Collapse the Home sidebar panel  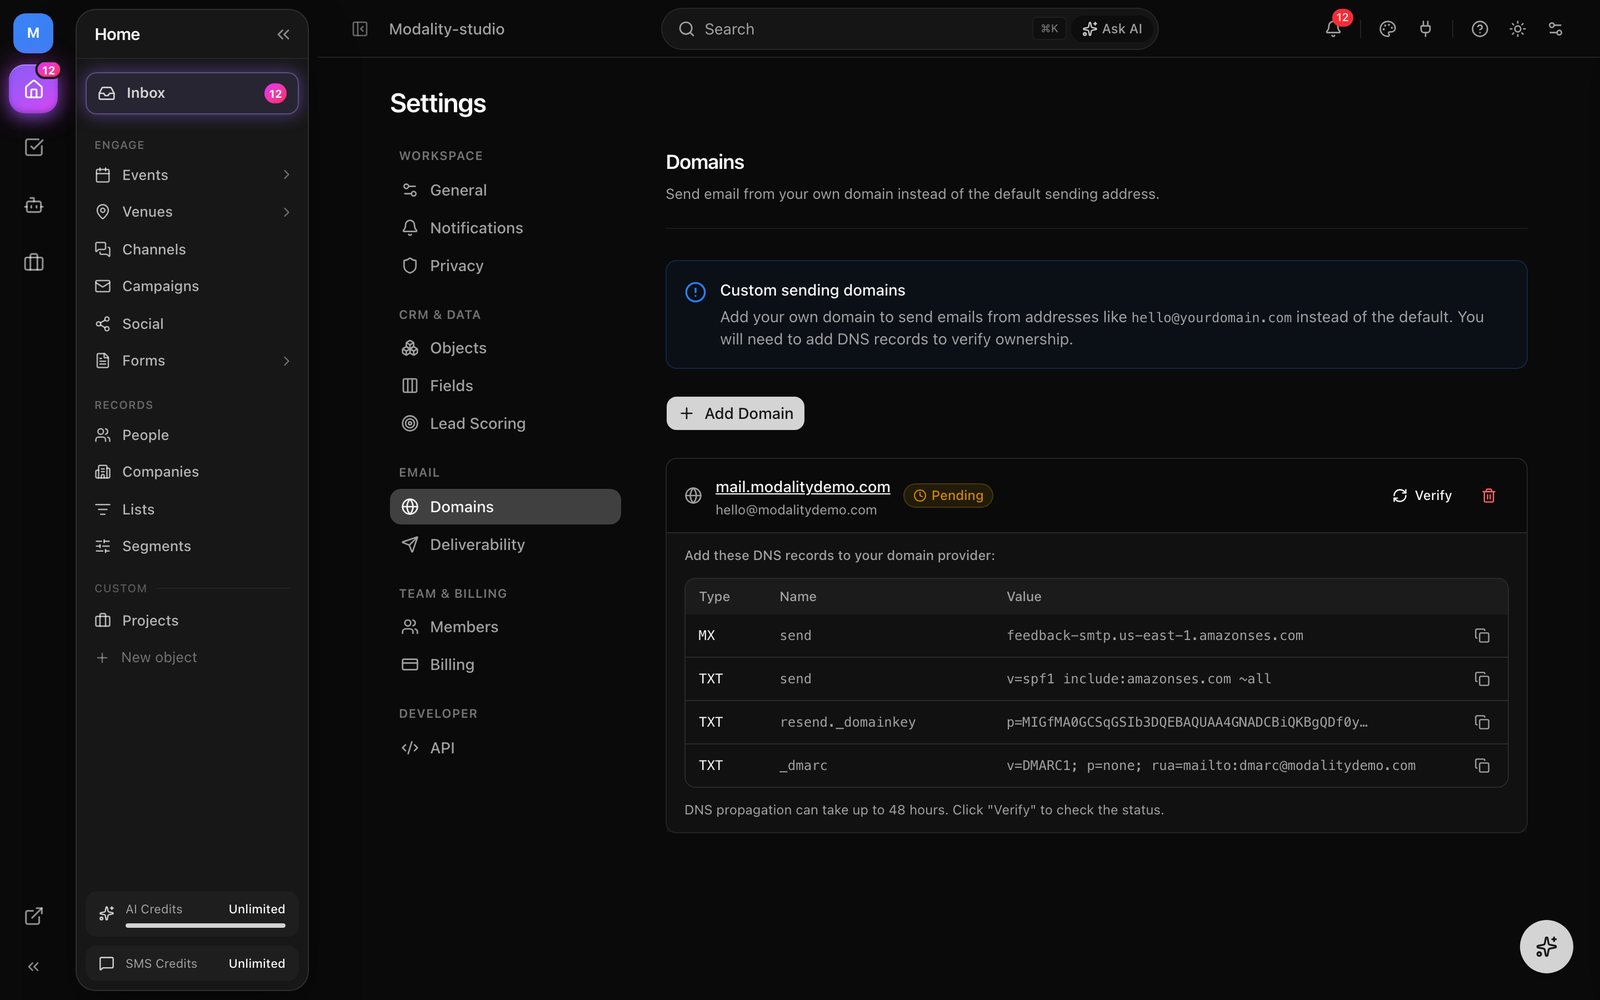[x=283, y=34]
